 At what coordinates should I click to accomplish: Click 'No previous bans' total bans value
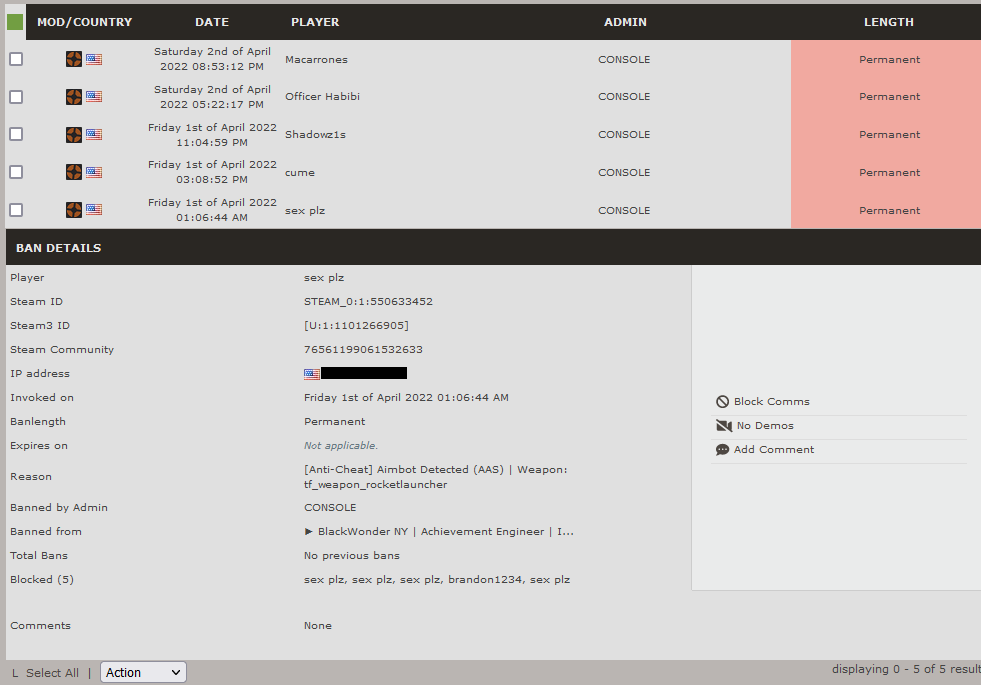coord(352,556)
